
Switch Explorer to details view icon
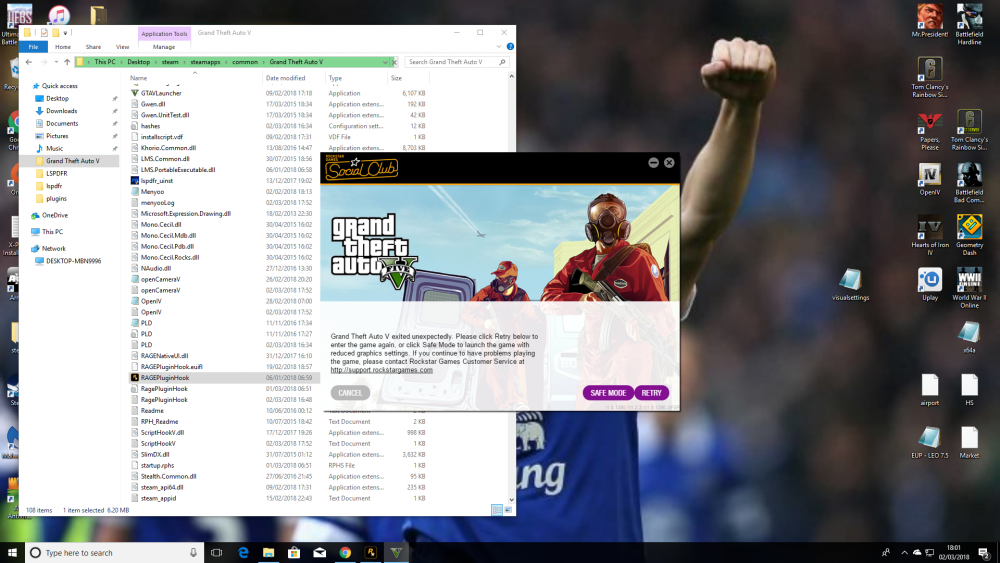(x=497, y=509)
